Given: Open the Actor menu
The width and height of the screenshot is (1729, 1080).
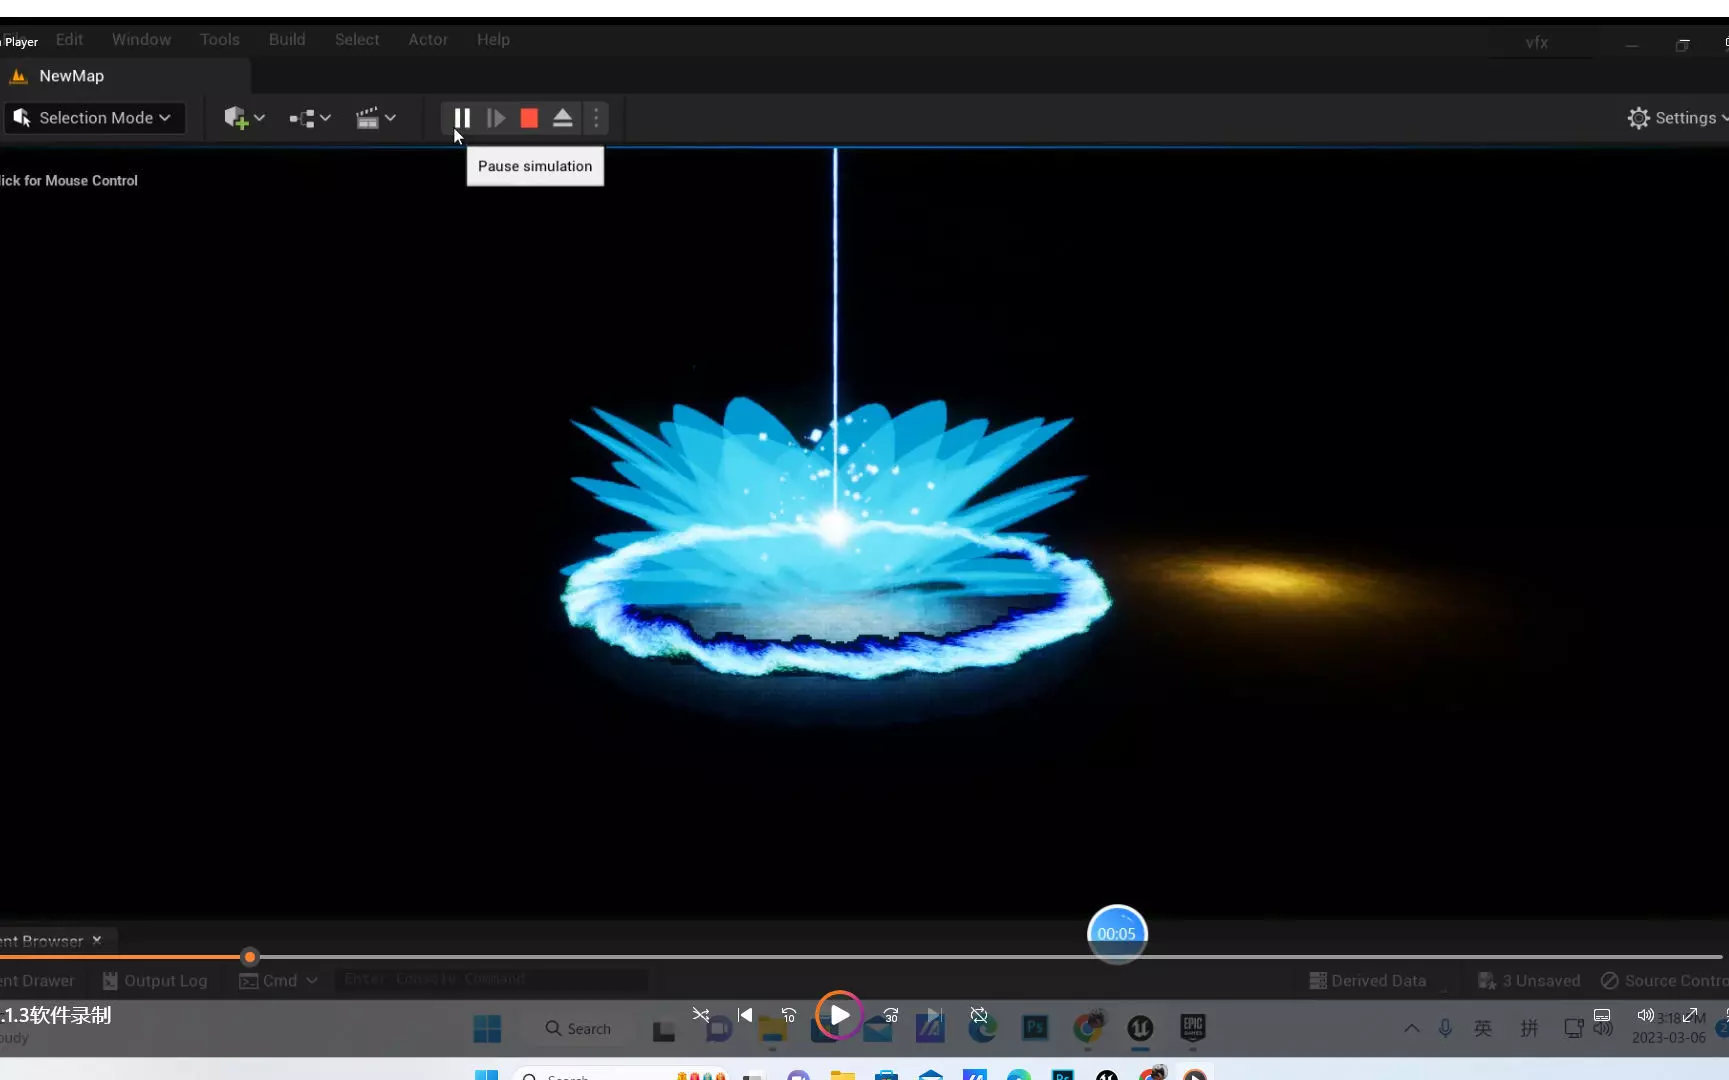Looking at the screenshot, I should (x=428, y=40).
